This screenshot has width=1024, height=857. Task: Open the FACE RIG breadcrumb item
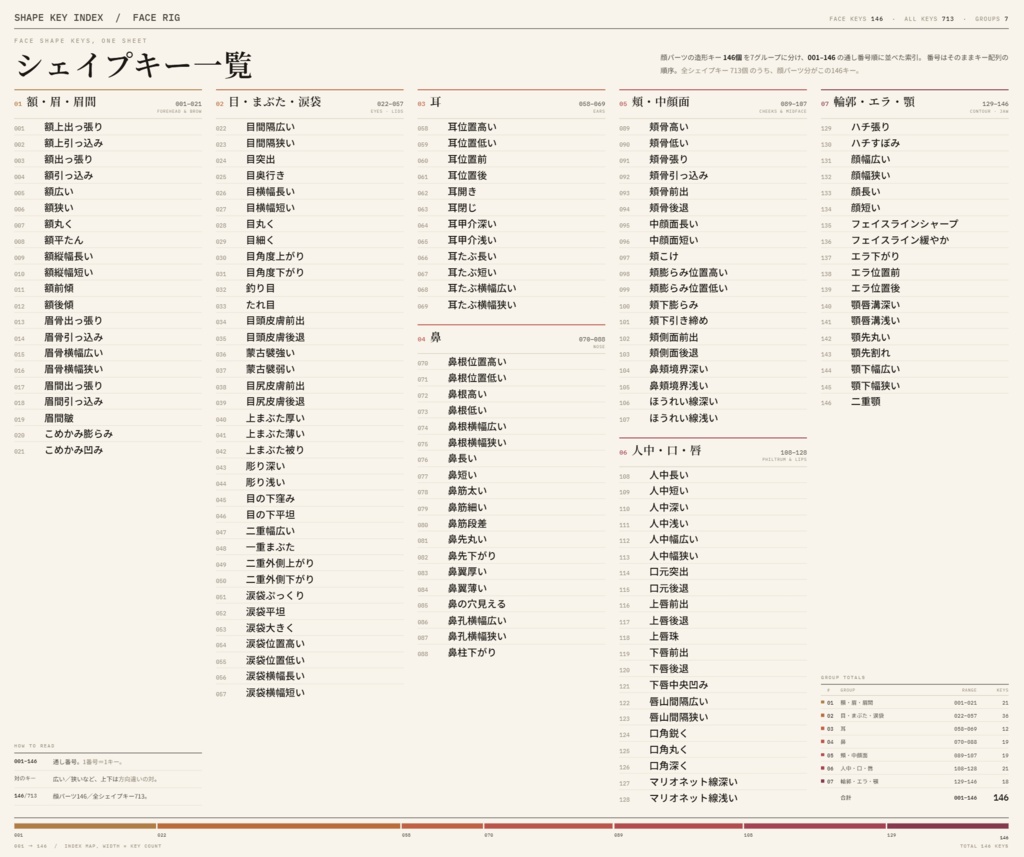pos(156,18)
